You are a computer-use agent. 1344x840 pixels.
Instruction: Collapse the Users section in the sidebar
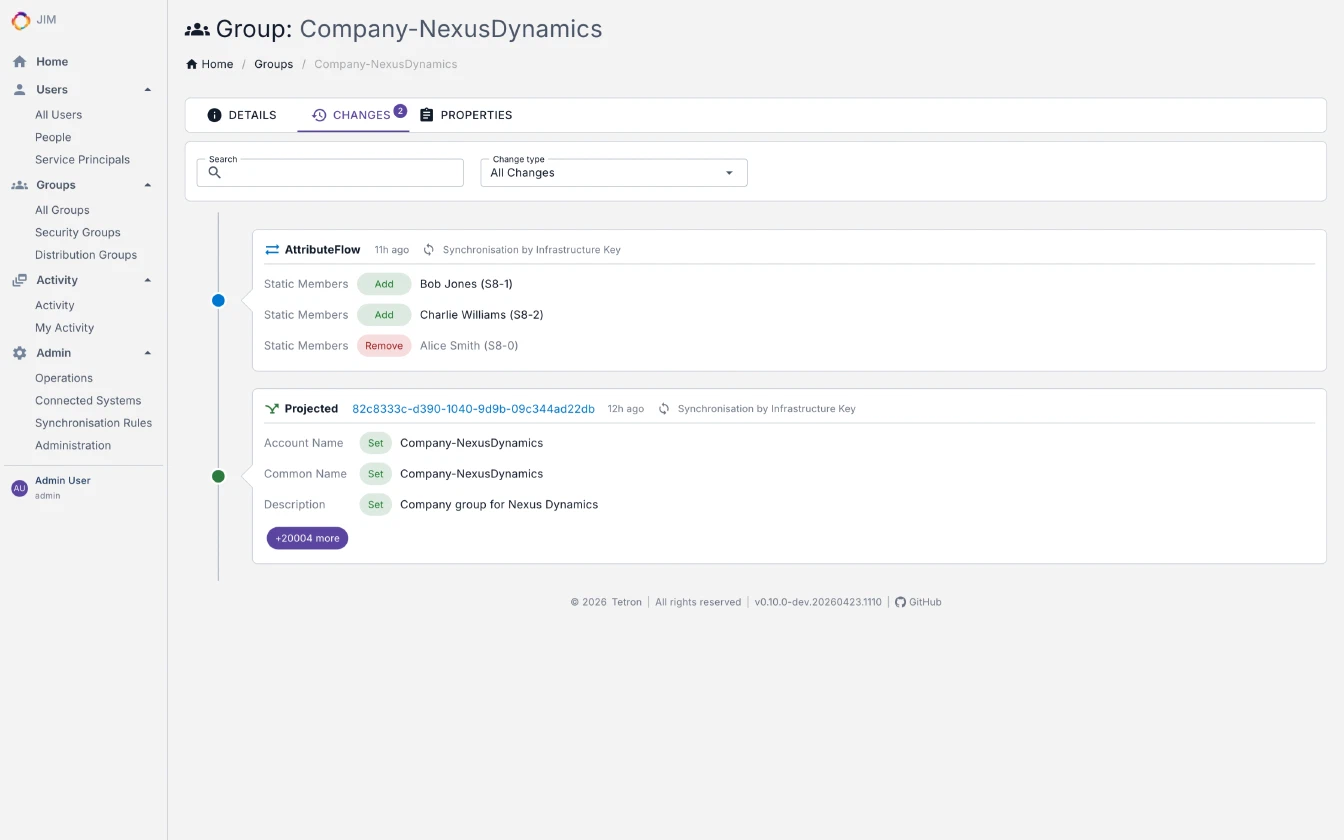tap(149, 89)
